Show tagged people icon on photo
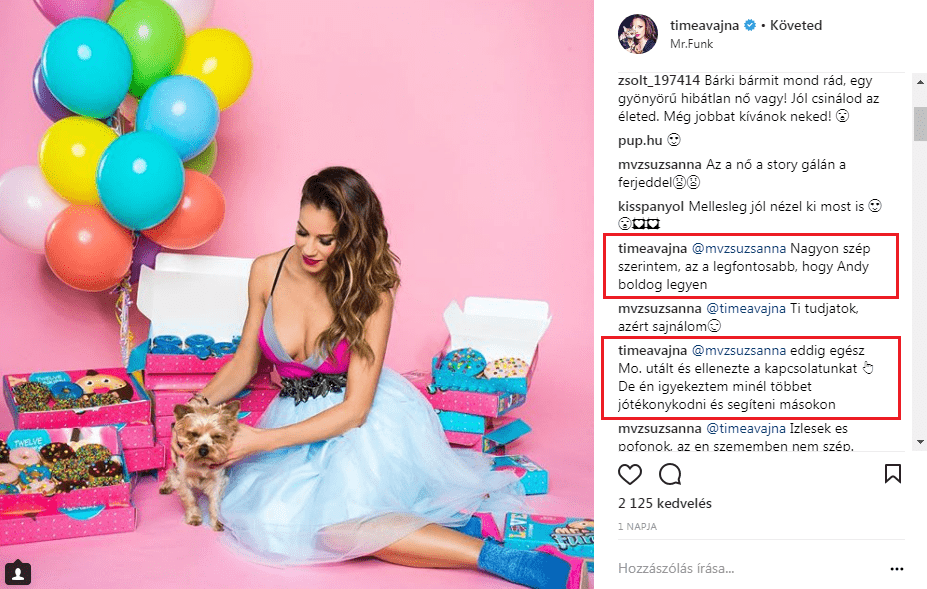Screen dimensions: 927x589 18,573
